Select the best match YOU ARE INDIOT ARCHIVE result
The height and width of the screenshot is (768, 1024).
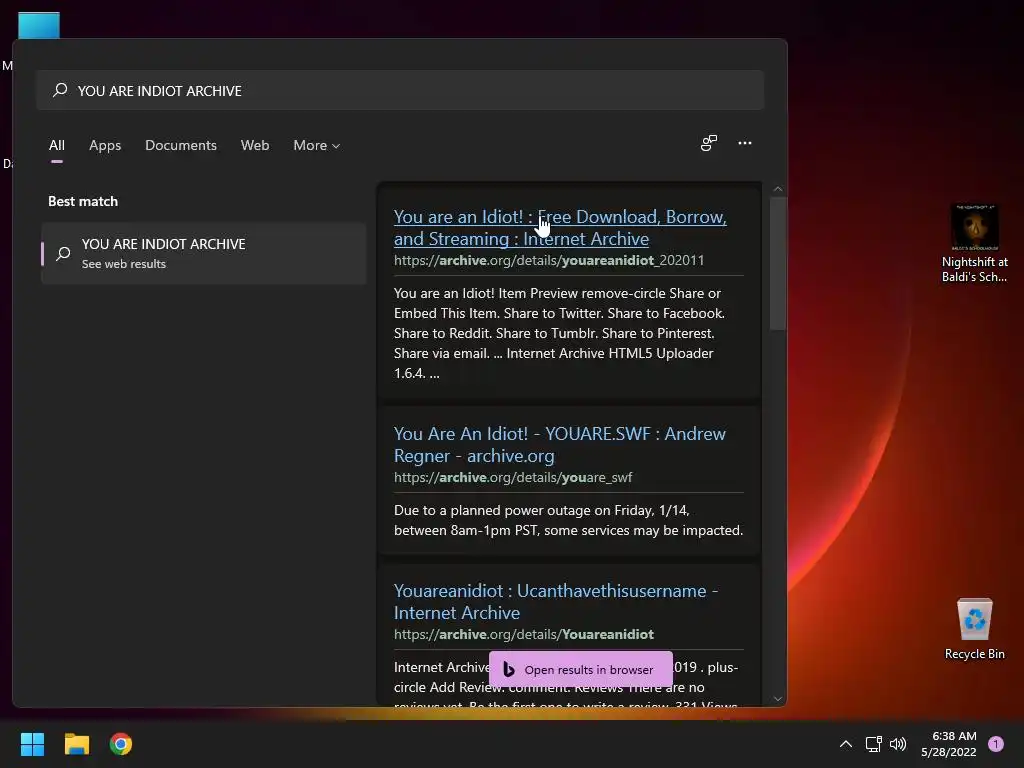coord(203,253)
